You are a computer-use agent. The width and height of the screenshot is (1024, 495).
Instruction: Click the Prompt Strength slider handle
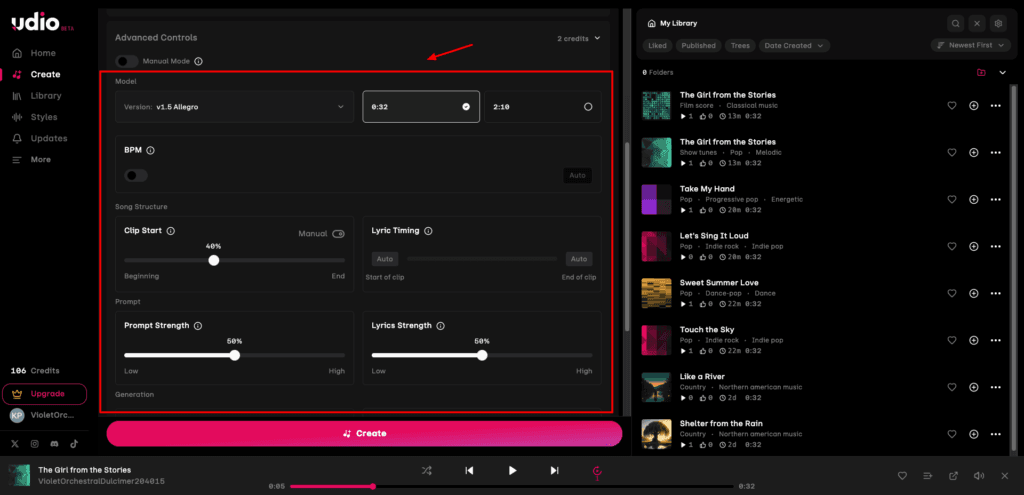(x=234, y=355)
